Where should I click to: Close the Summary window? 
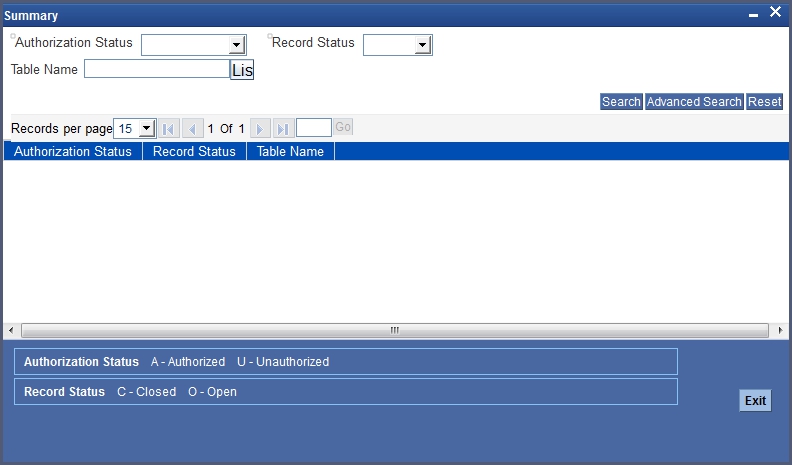(x=775, y=12)
